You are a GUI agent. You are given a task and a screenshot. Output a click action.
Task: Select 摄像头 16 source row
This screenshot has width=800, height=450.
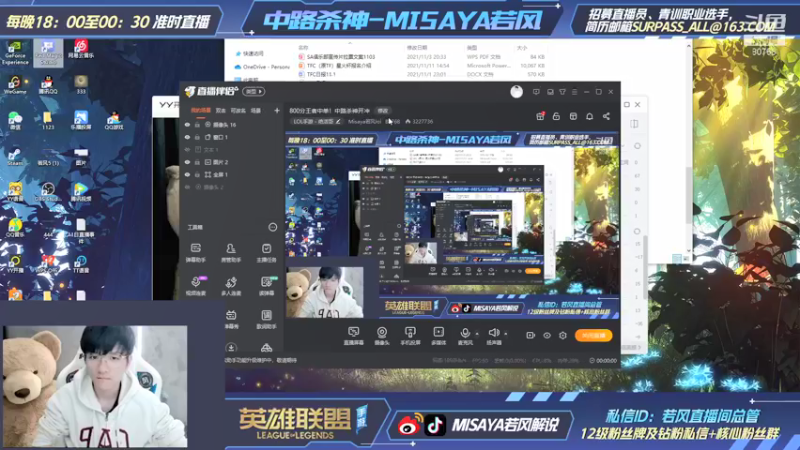(232, 124)
